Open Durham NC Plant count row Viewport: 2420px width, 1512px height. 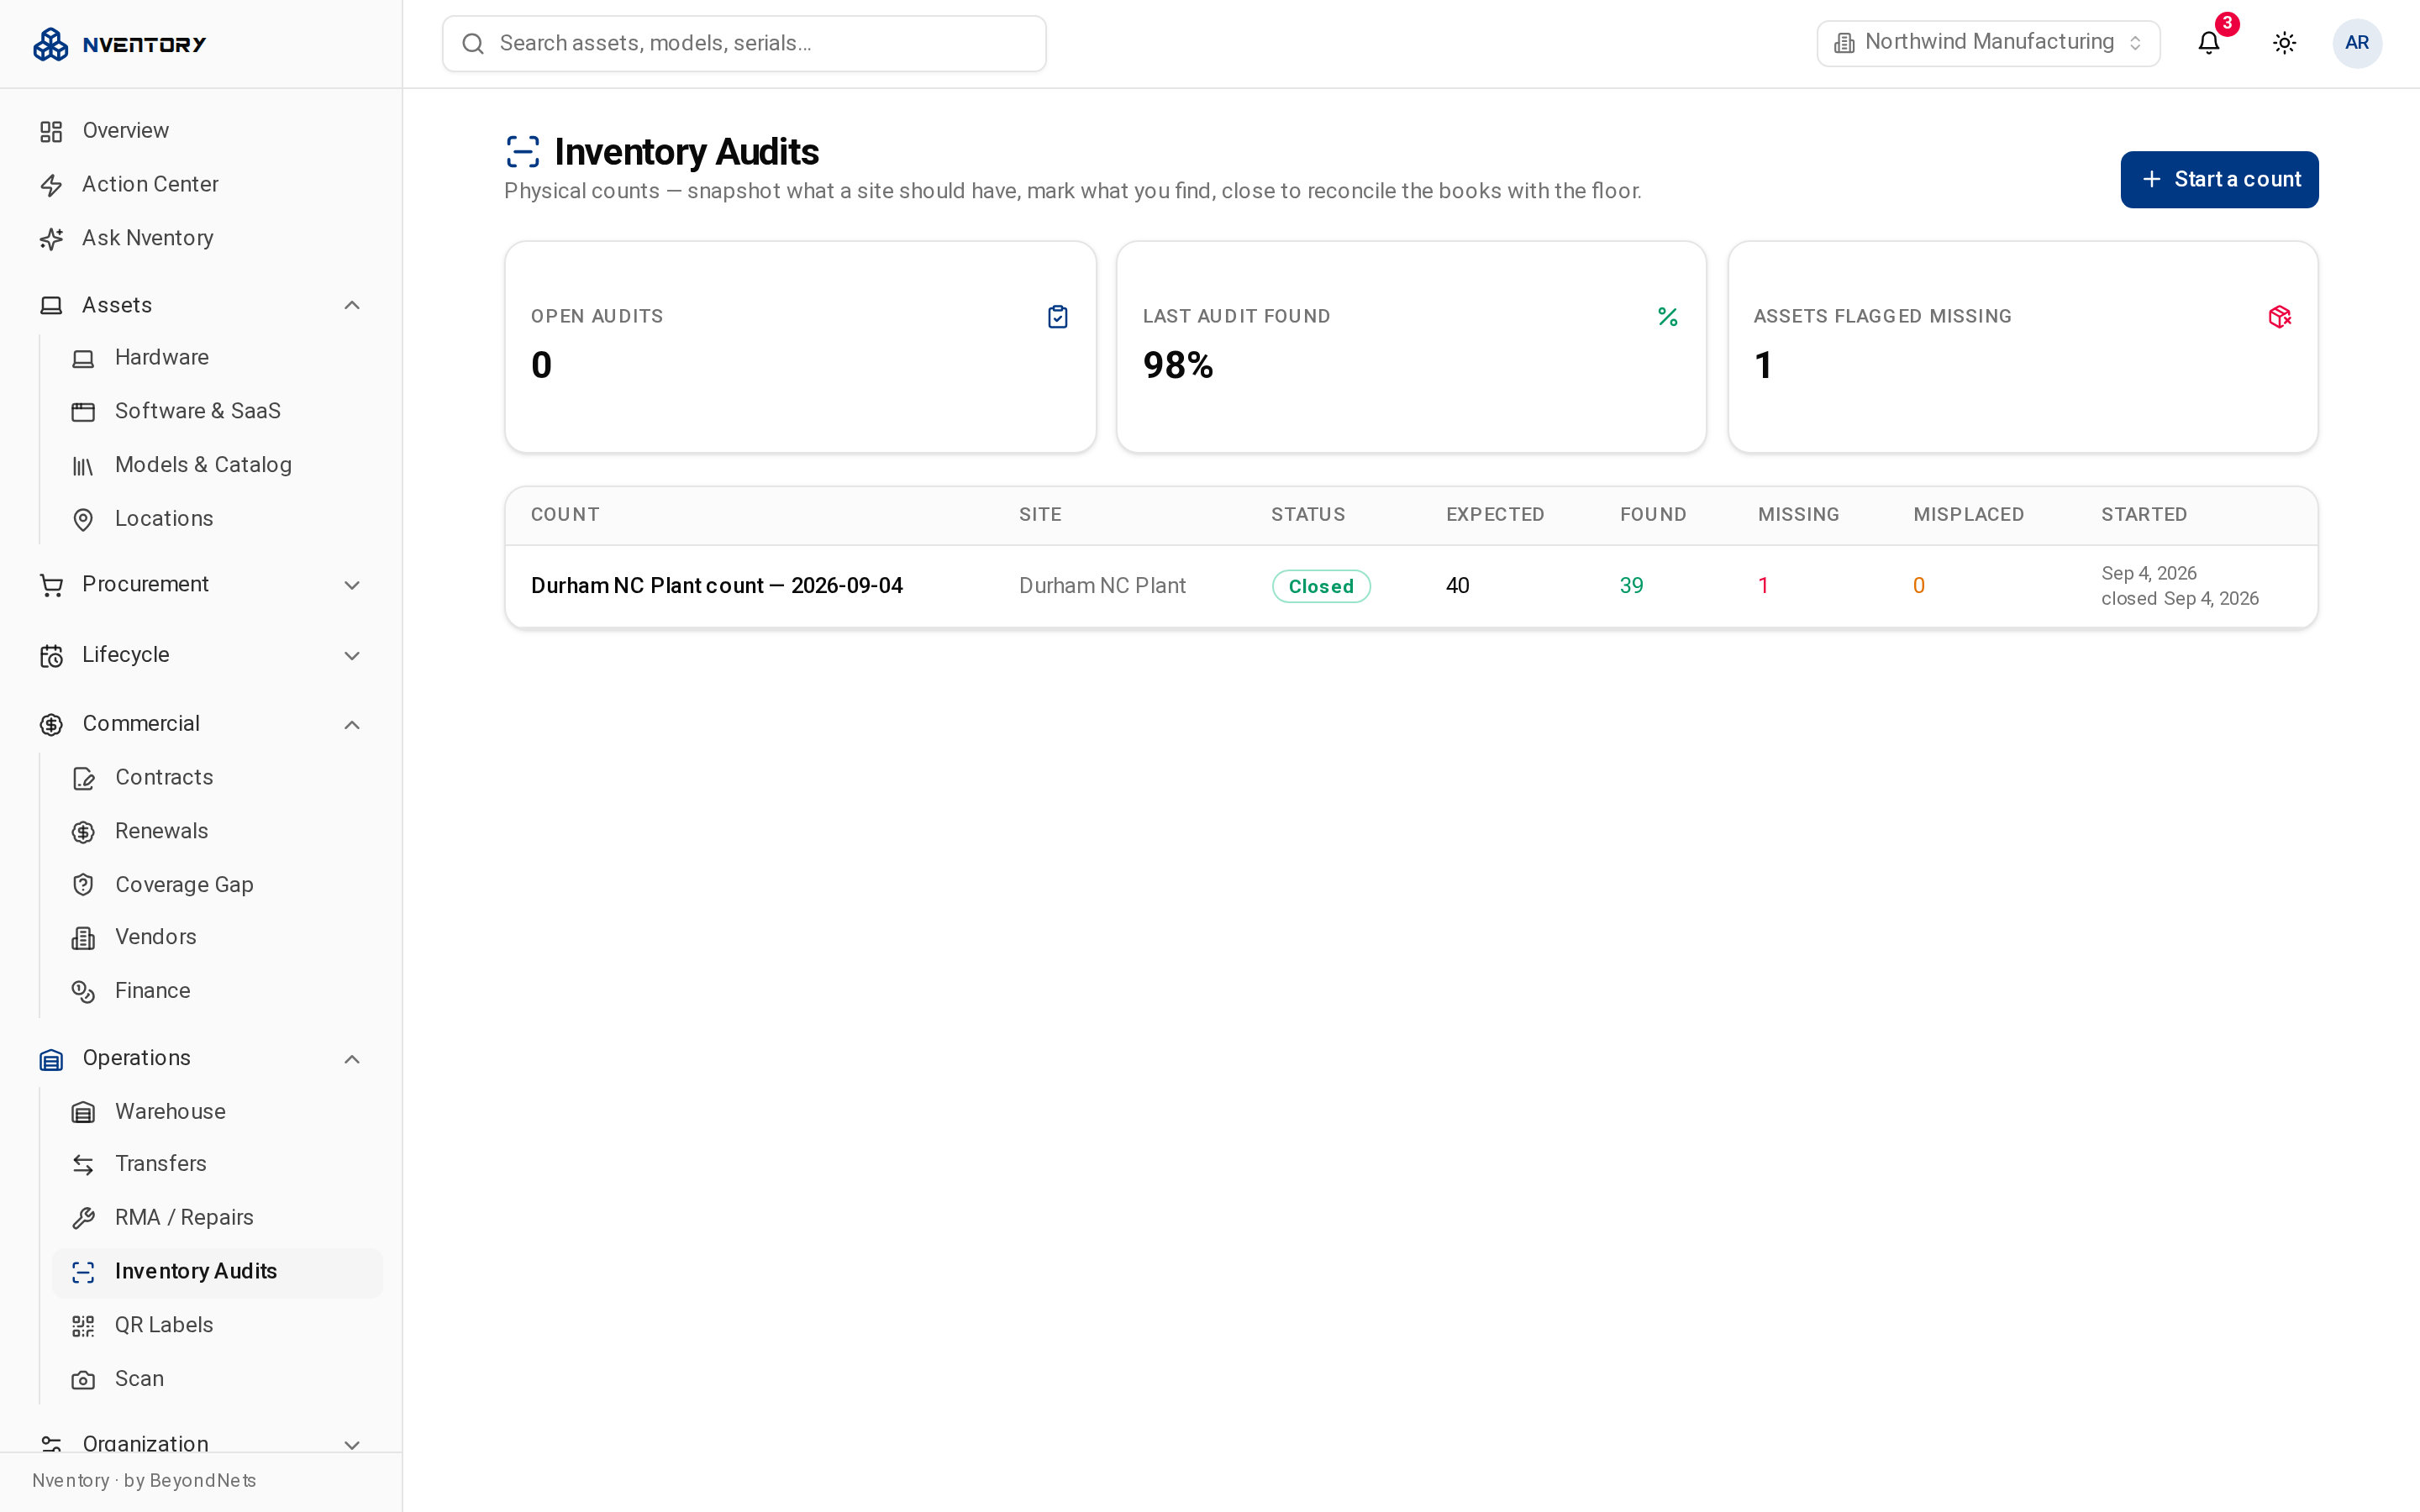pyautogui.click(x=1411, y=586)
